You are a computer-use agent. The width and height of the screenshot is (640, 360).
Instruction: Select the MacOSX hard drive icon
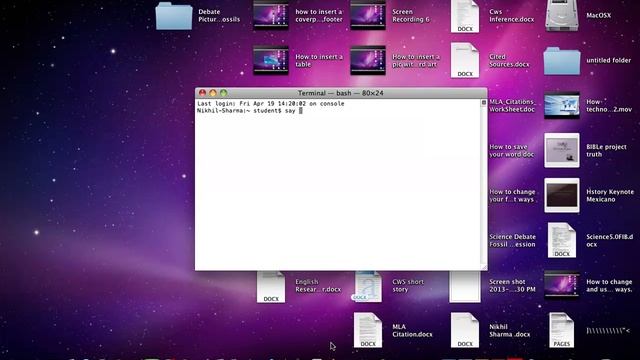coord(562,16)
